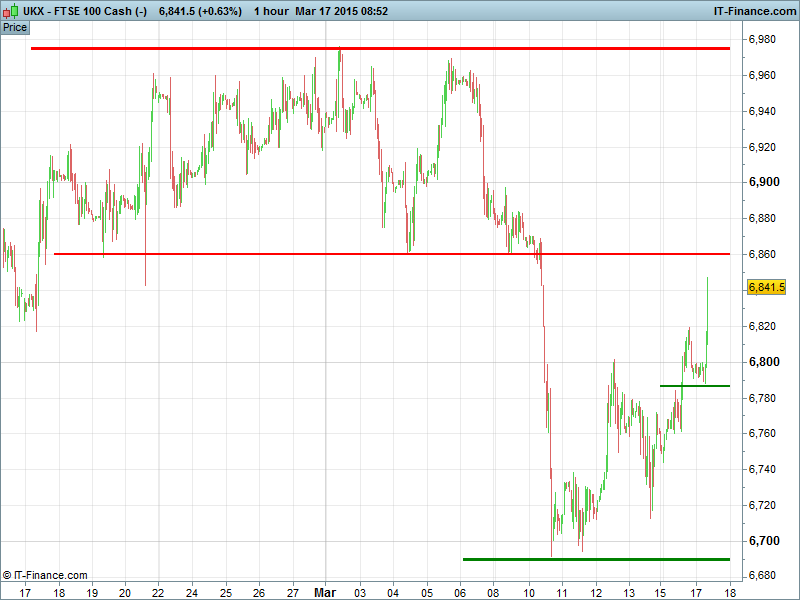Click the 18 date label at axis end
The image size is (800, 600).
coord(730,591)
